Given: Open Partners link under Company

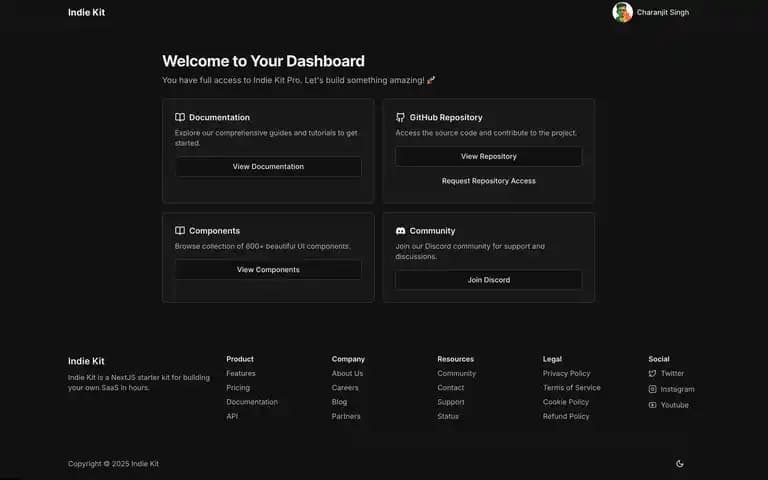Looking at the screenshot, I should pos(346,416).
